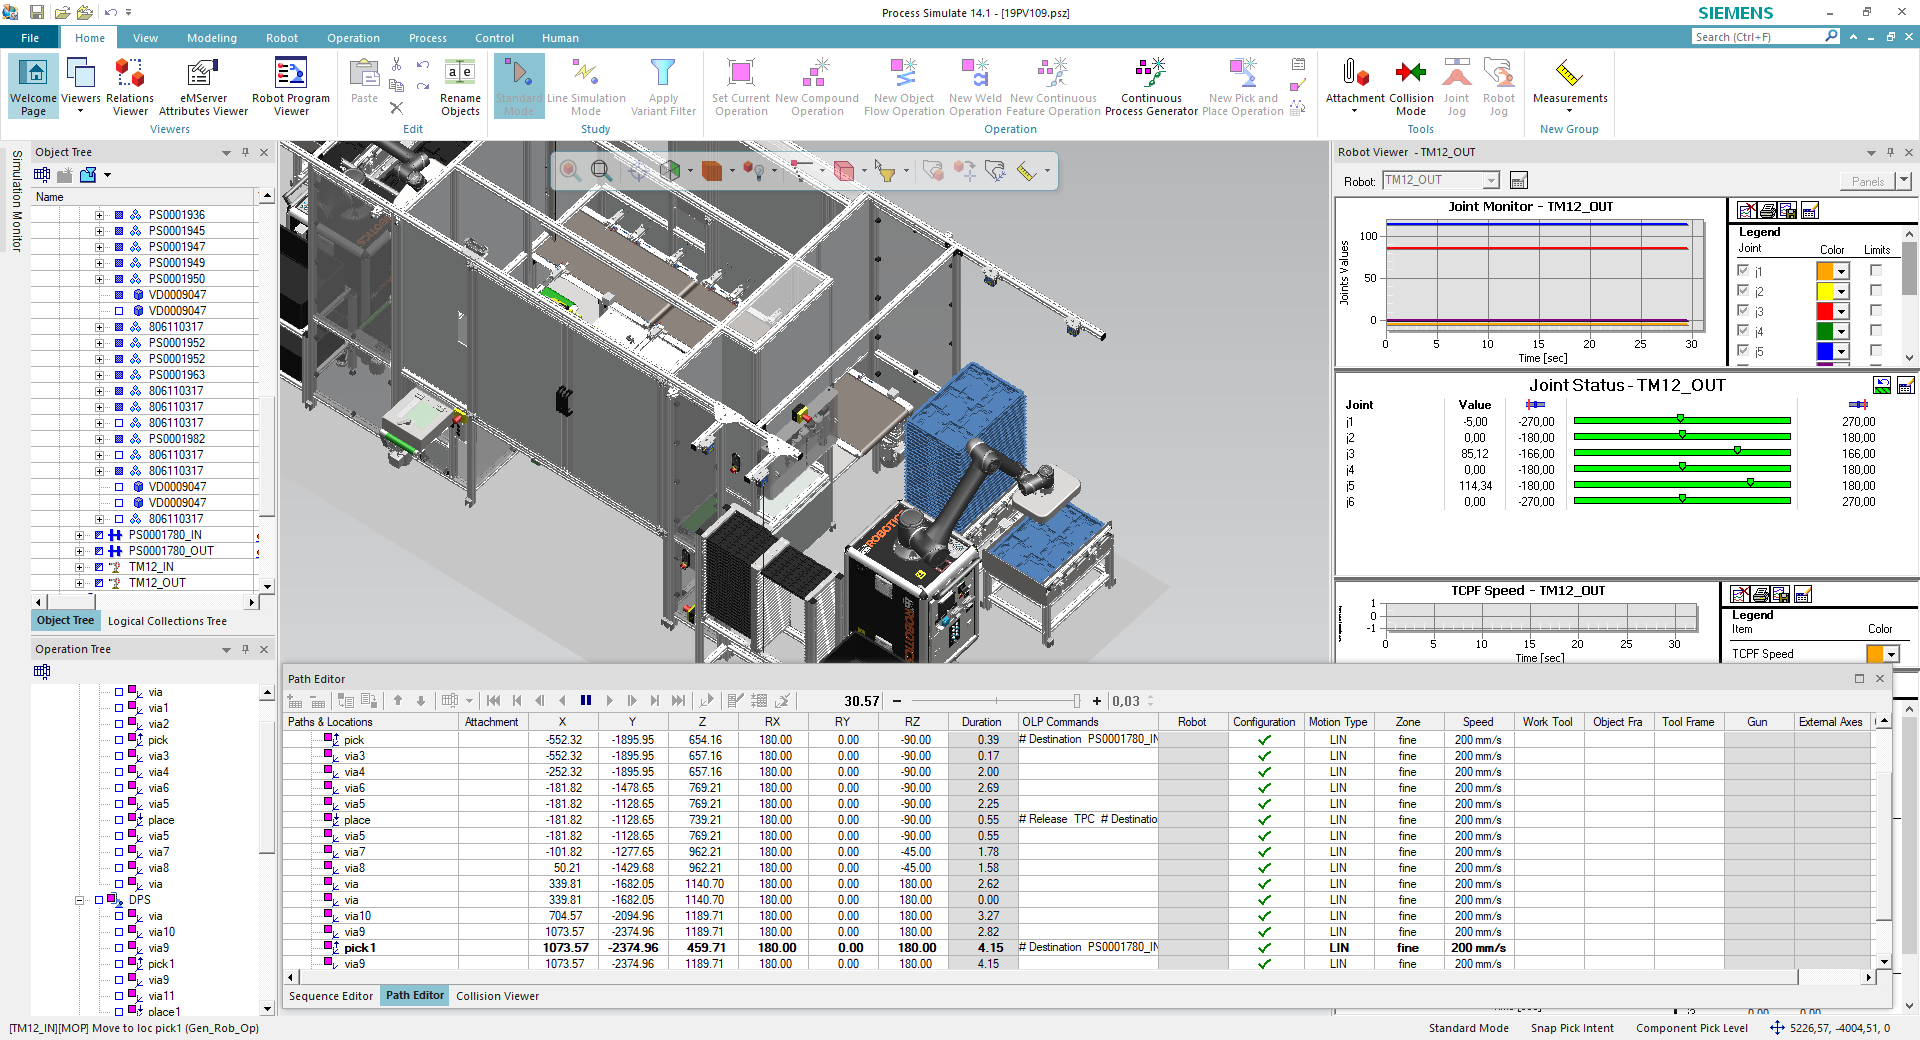The width and height of the screenshot is (1920, 1040).
Task: Open Robot Program Viewer
Action: point(291,86)
